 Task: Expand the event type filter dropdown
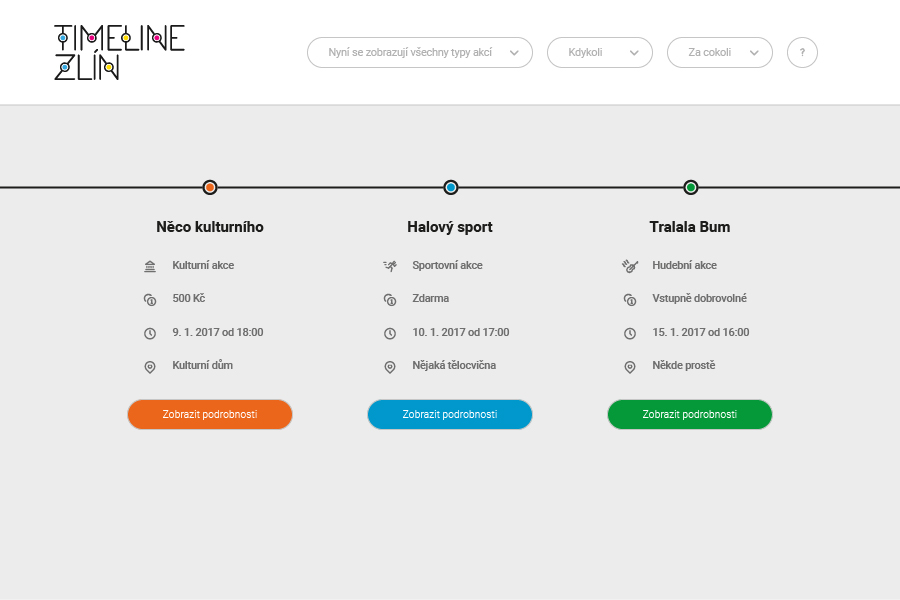(x=419, y=53)
